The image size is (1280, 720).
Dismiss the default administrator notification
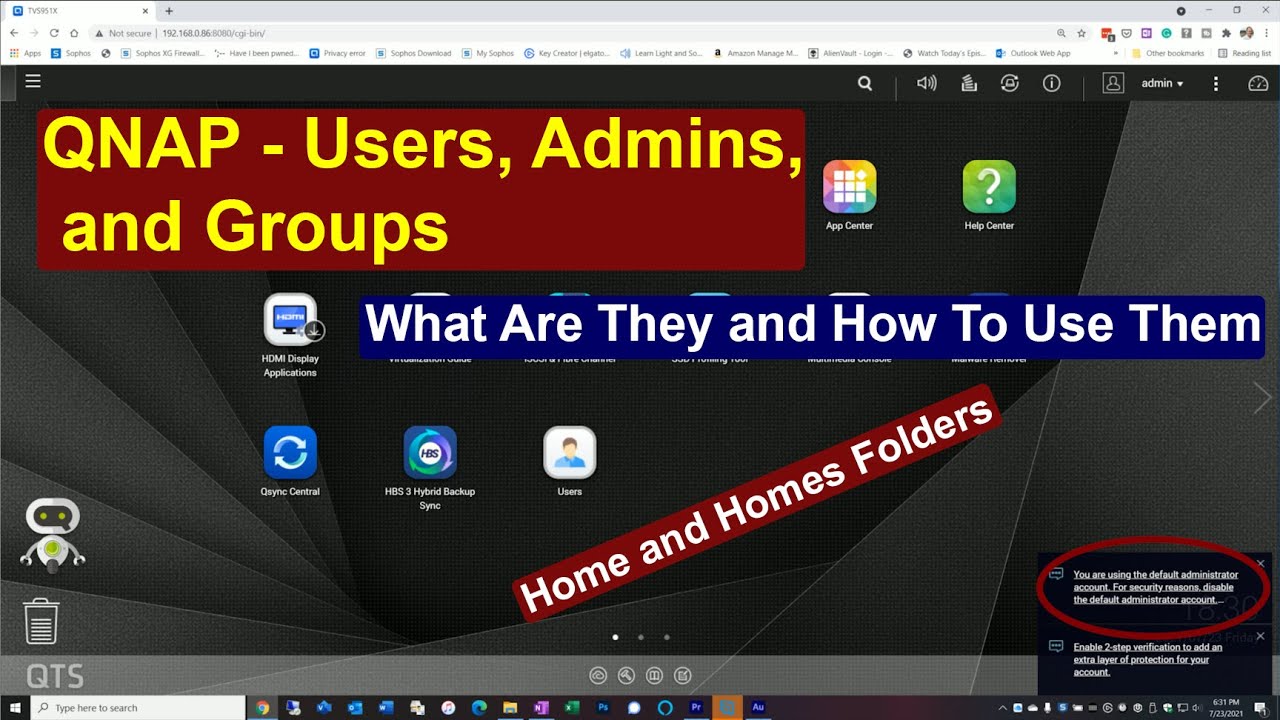point(1260,564)
